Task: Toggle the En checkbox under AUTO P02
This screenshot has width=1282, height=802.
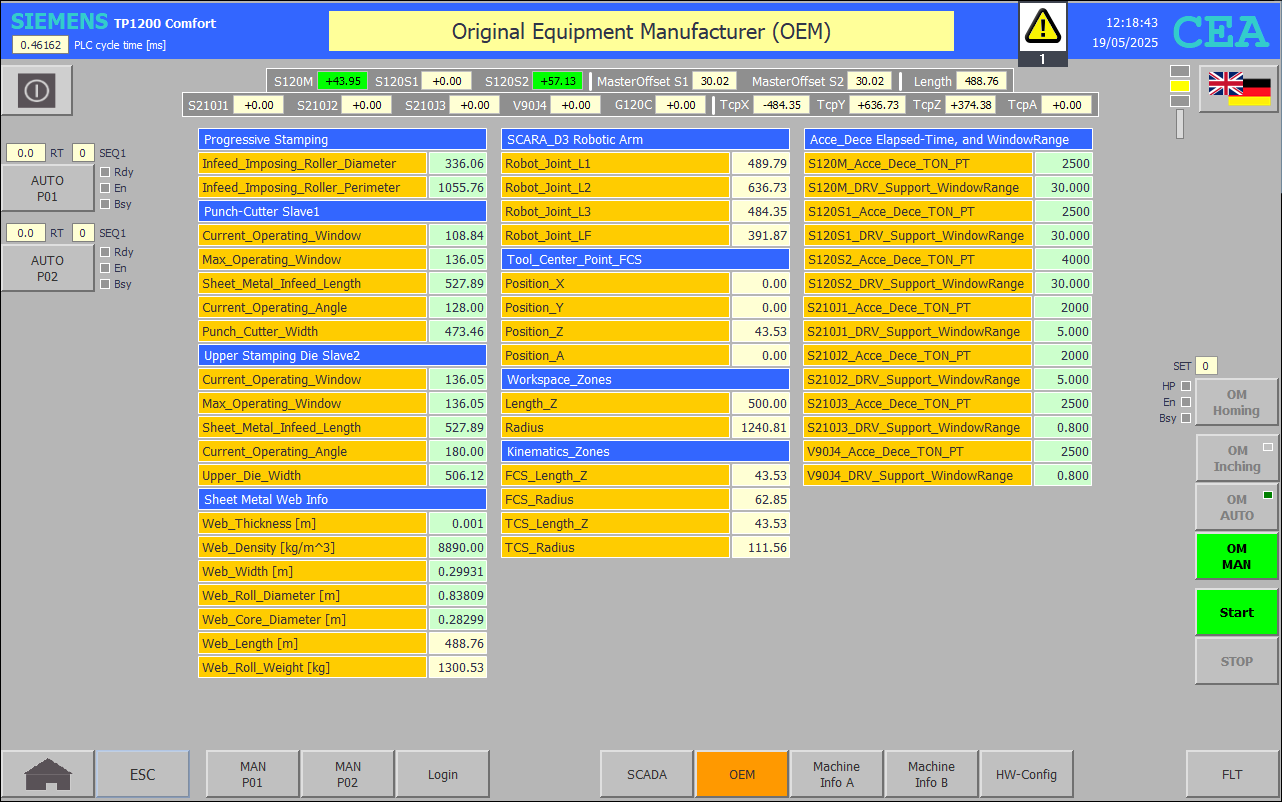Action: click(x=105, y=268)
